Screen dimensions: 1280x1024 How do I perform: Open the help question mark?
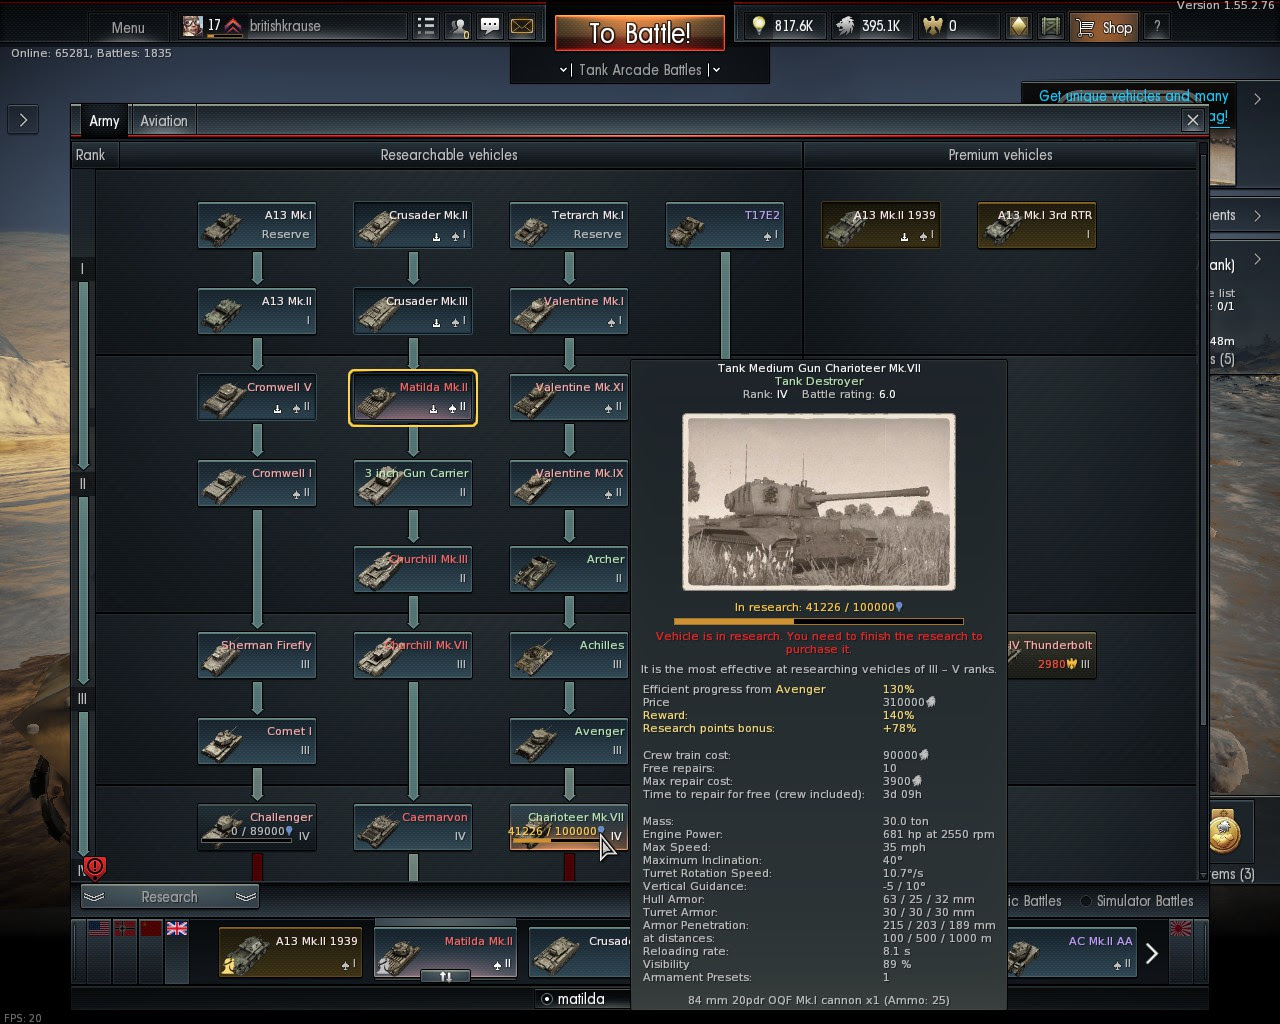pyautogui.click(x=1157, y=27)
